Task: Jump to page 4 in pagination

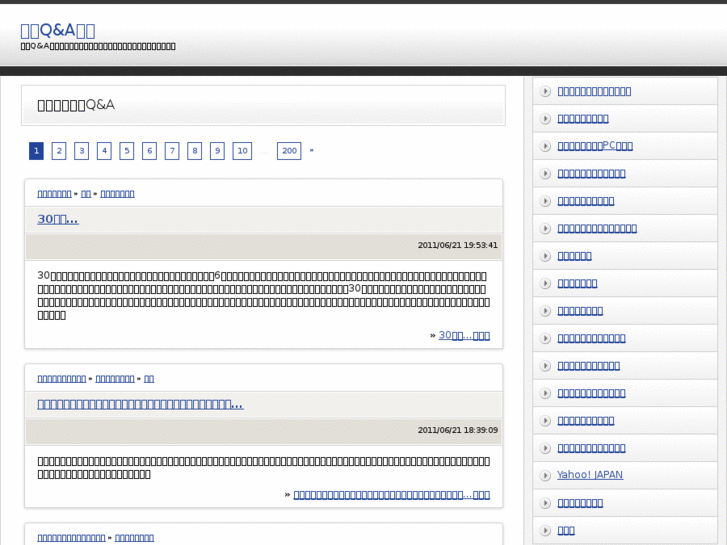Action: pos(104,151)
